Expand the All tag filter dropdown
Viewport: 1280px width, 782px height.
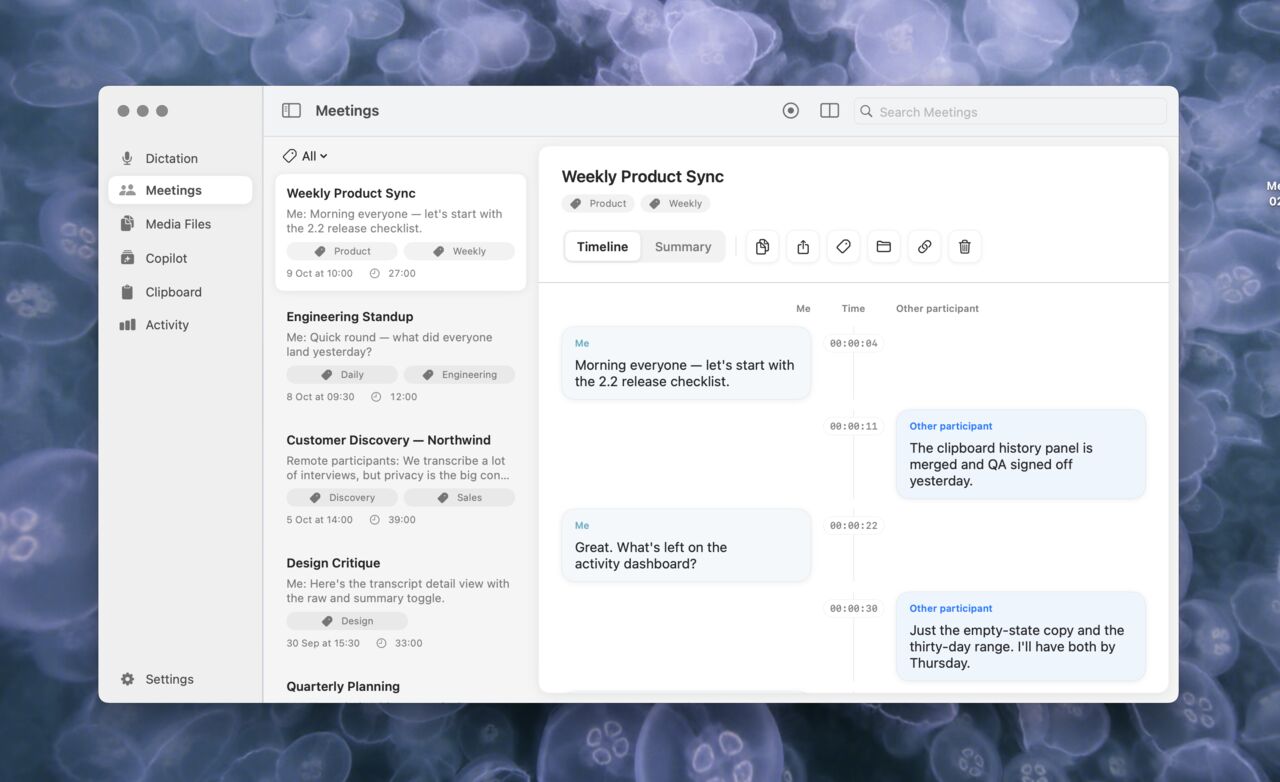[305, 156]
